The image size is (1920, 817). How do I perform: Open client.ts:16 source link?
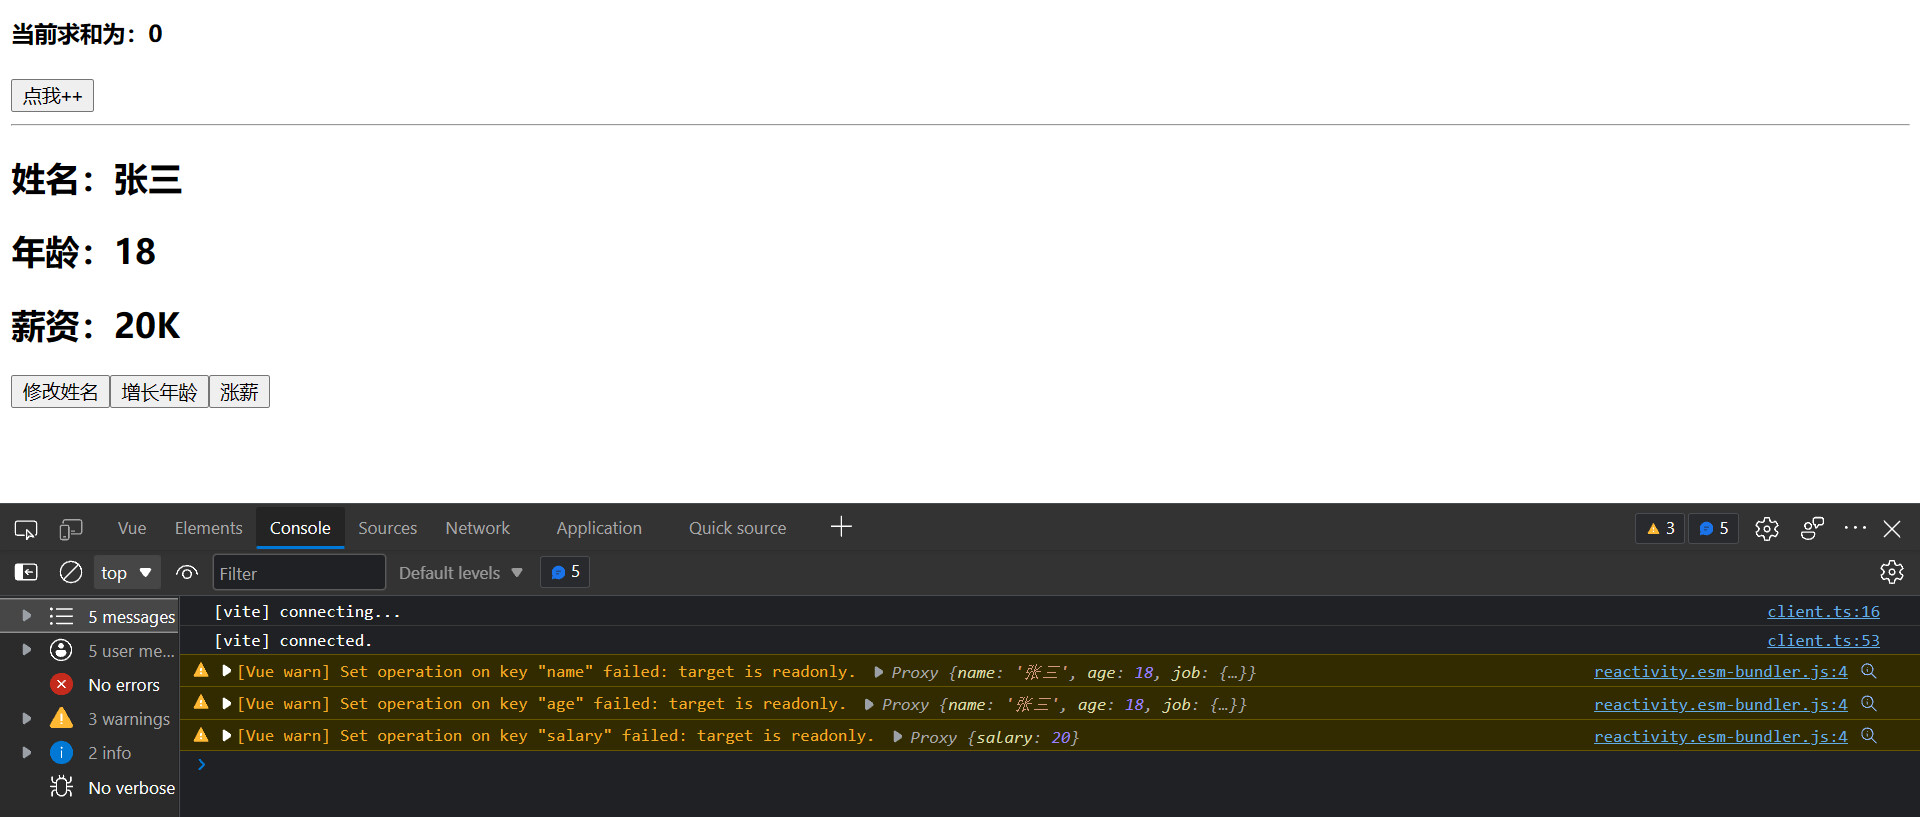(x=1823, y=612)
